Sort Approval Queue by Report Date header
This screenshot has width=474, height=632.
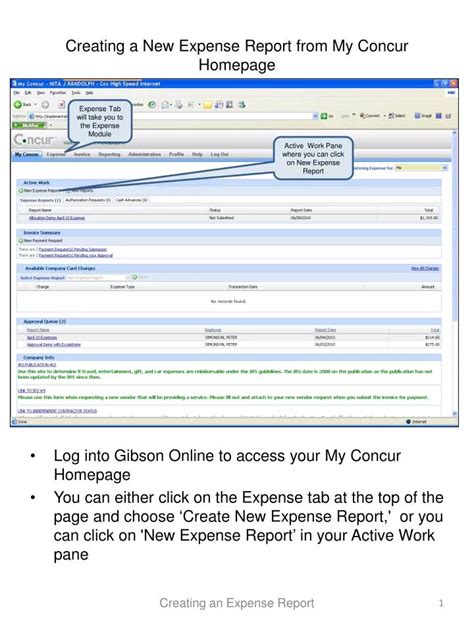325,330
